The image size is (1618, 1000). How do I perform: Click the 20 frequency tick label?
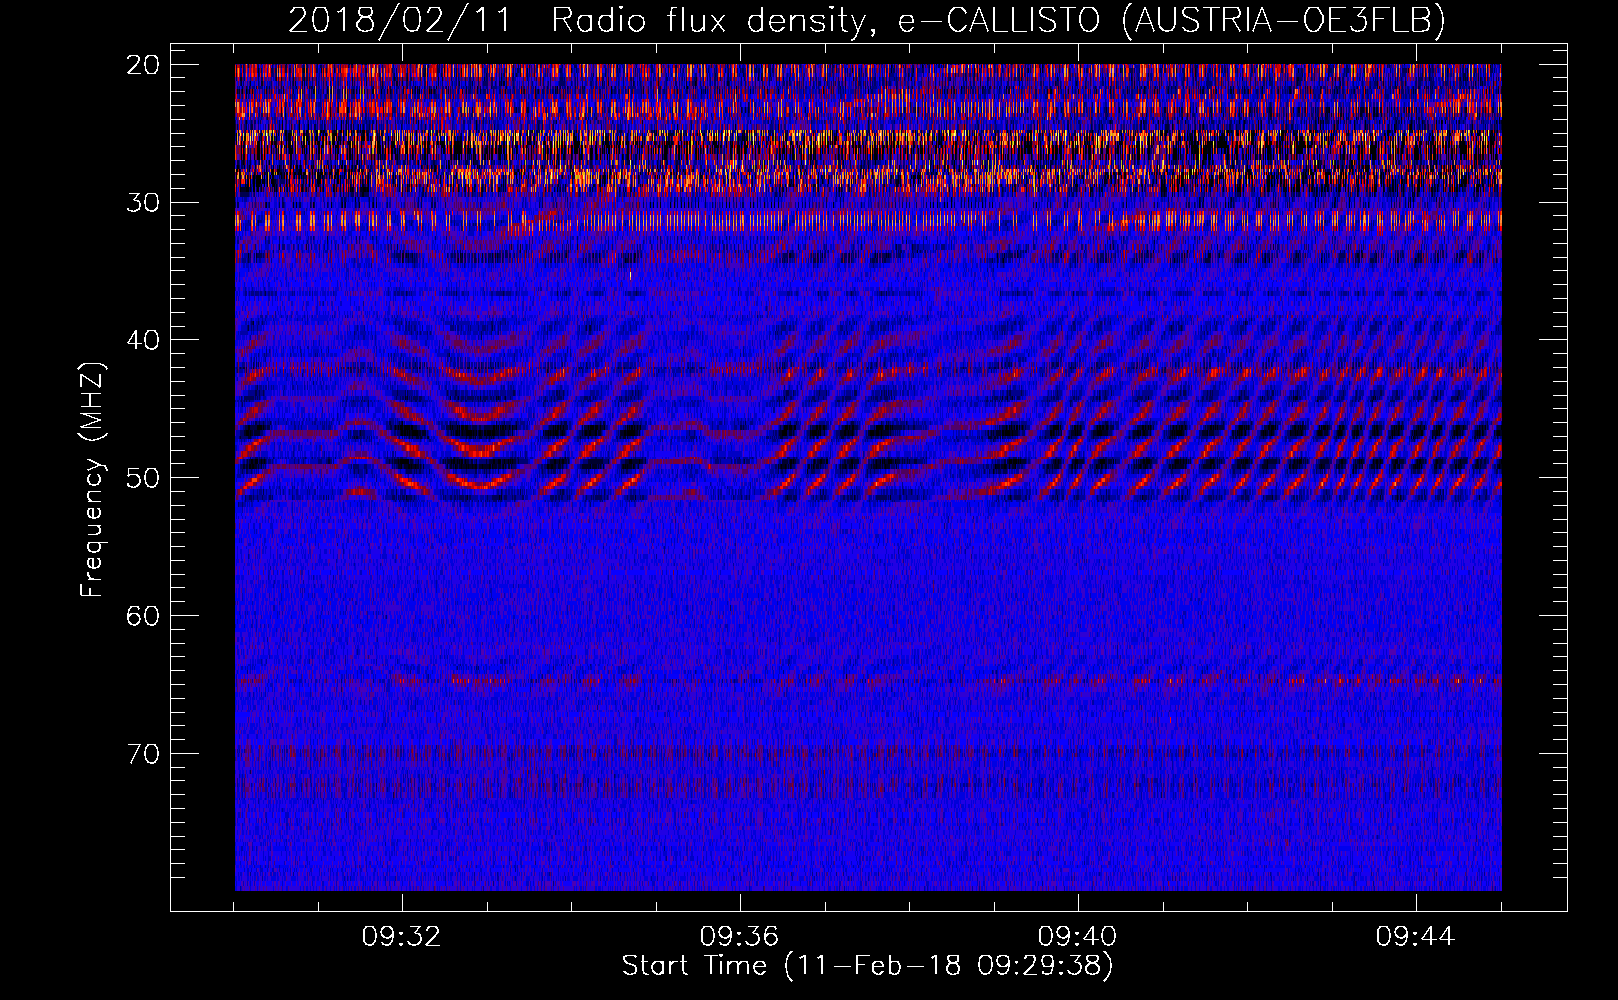144,65
